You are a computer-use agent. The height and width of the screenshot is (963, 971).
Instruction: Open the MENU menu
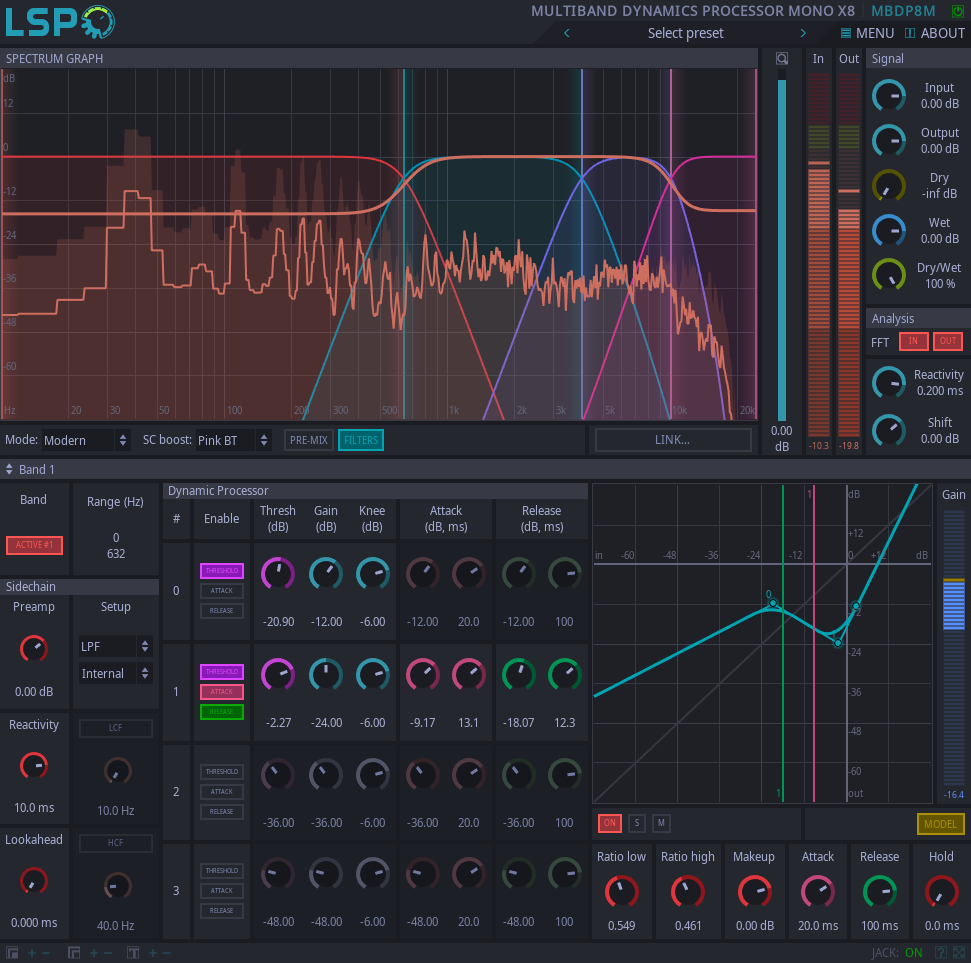click(866, 33)
